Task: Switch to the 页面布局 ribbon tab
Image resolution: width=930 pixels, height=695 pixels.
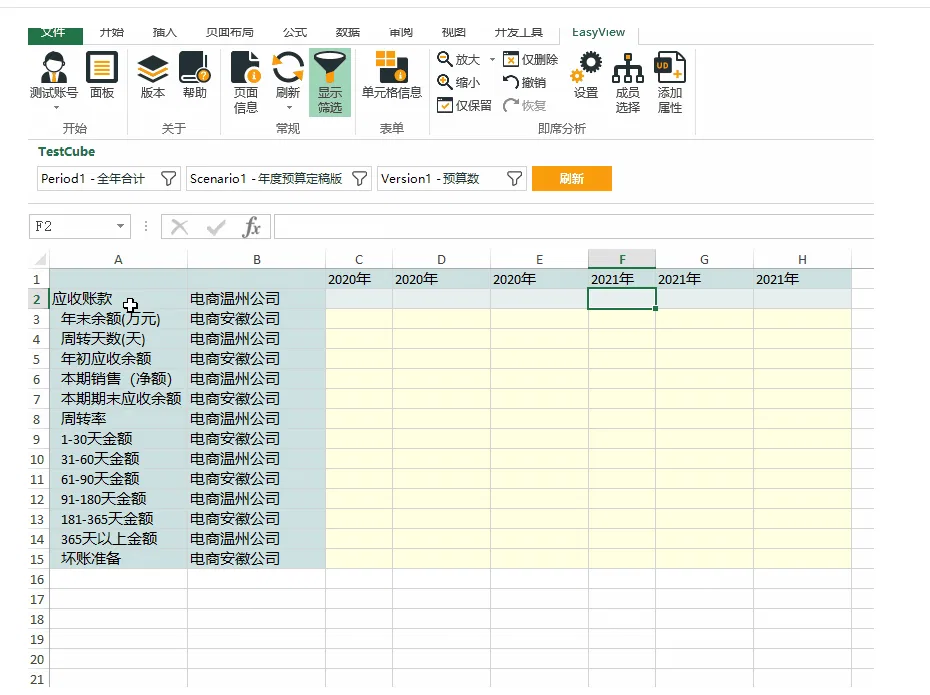Action: [x=230, y=33]
